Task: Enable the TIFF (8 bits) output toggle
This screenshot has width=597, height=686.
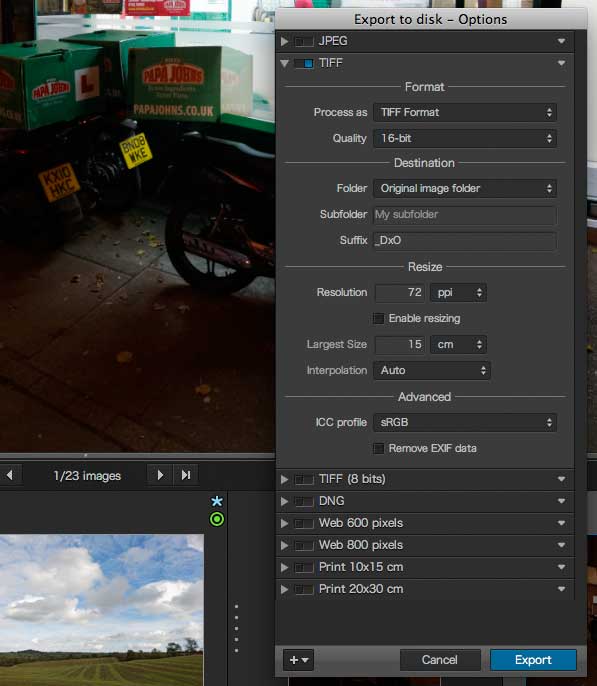Action: point(304,480)
